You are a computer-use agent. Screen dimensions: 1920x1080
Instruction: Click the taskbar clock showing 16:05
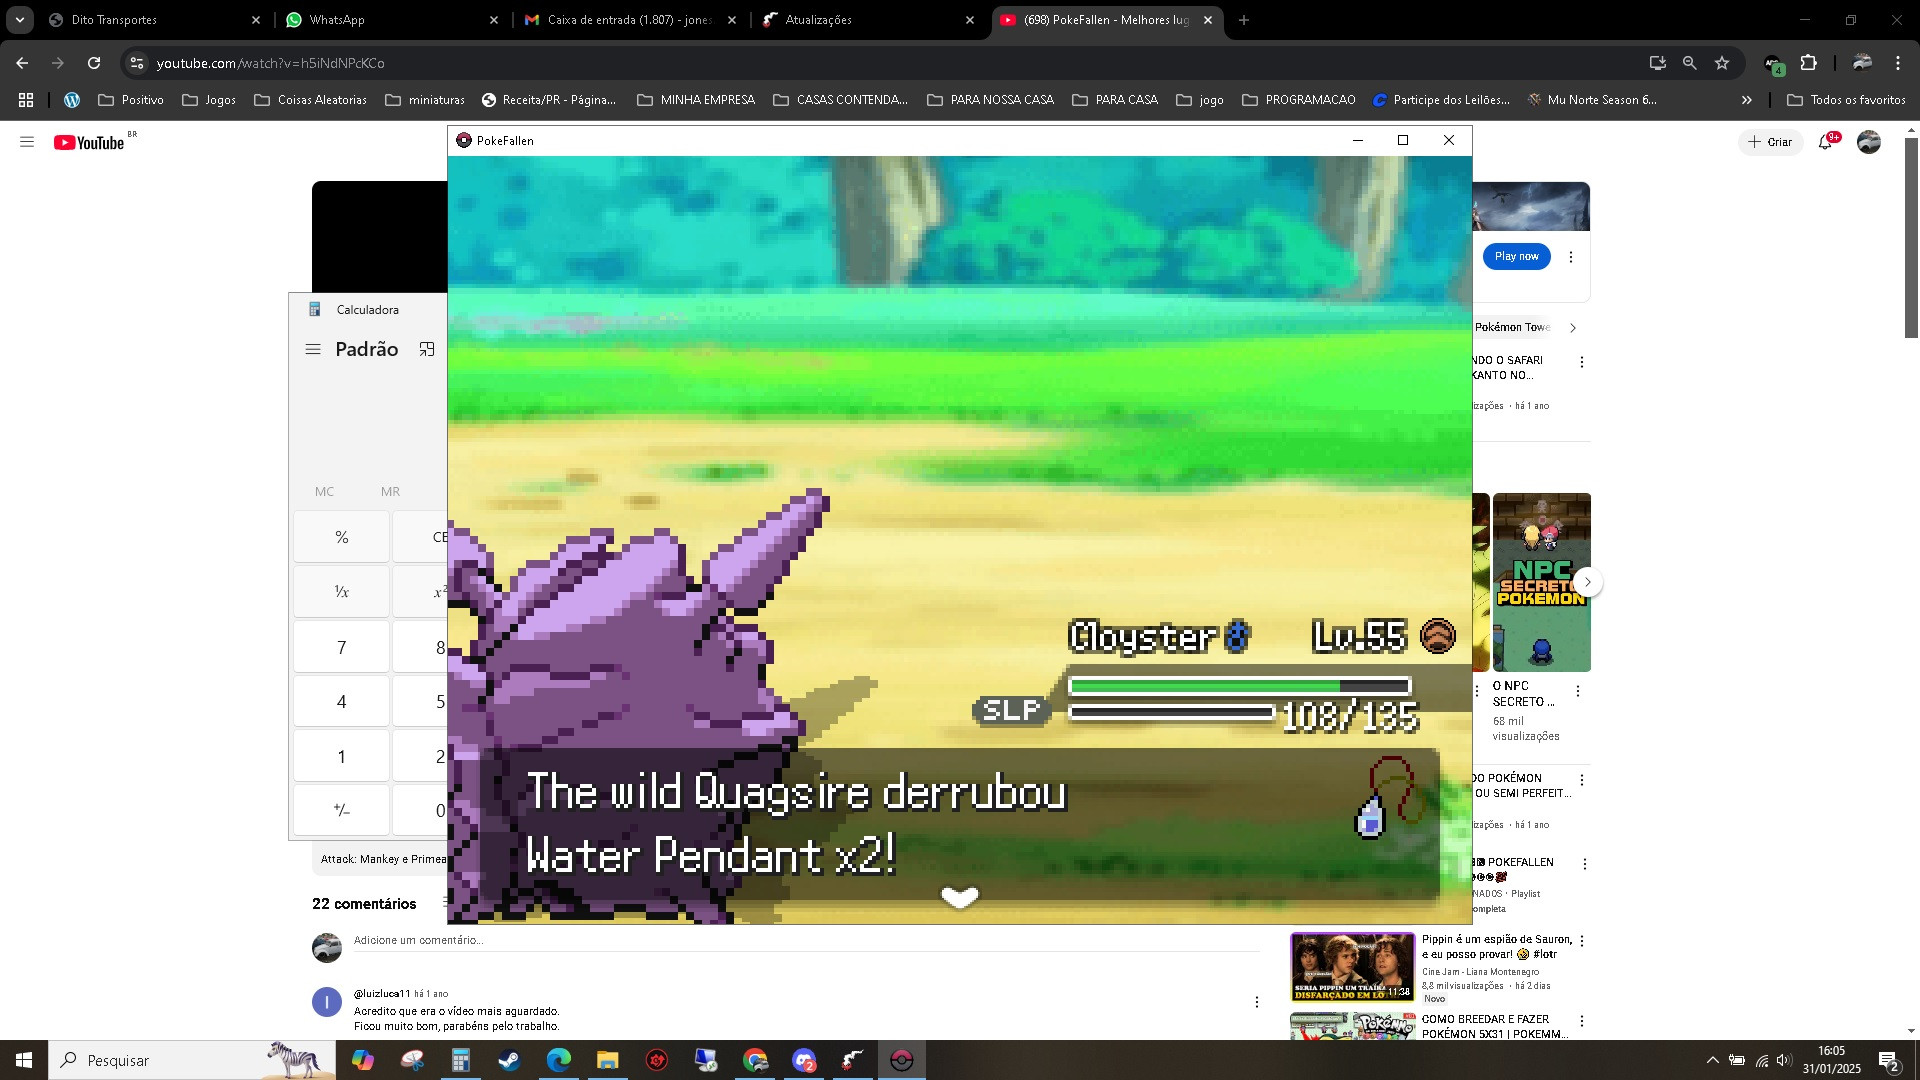tap(1831, 1060)
